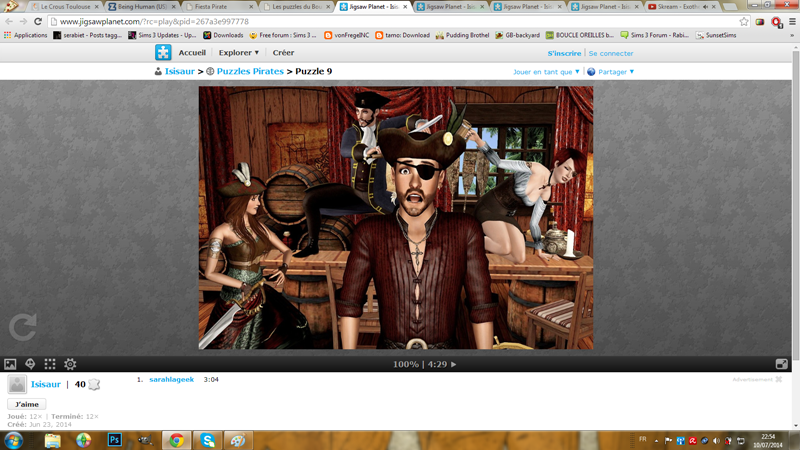Viewport: 800px width, 450px height.
Task: Resume the timer play arrow
Action: 454,364
